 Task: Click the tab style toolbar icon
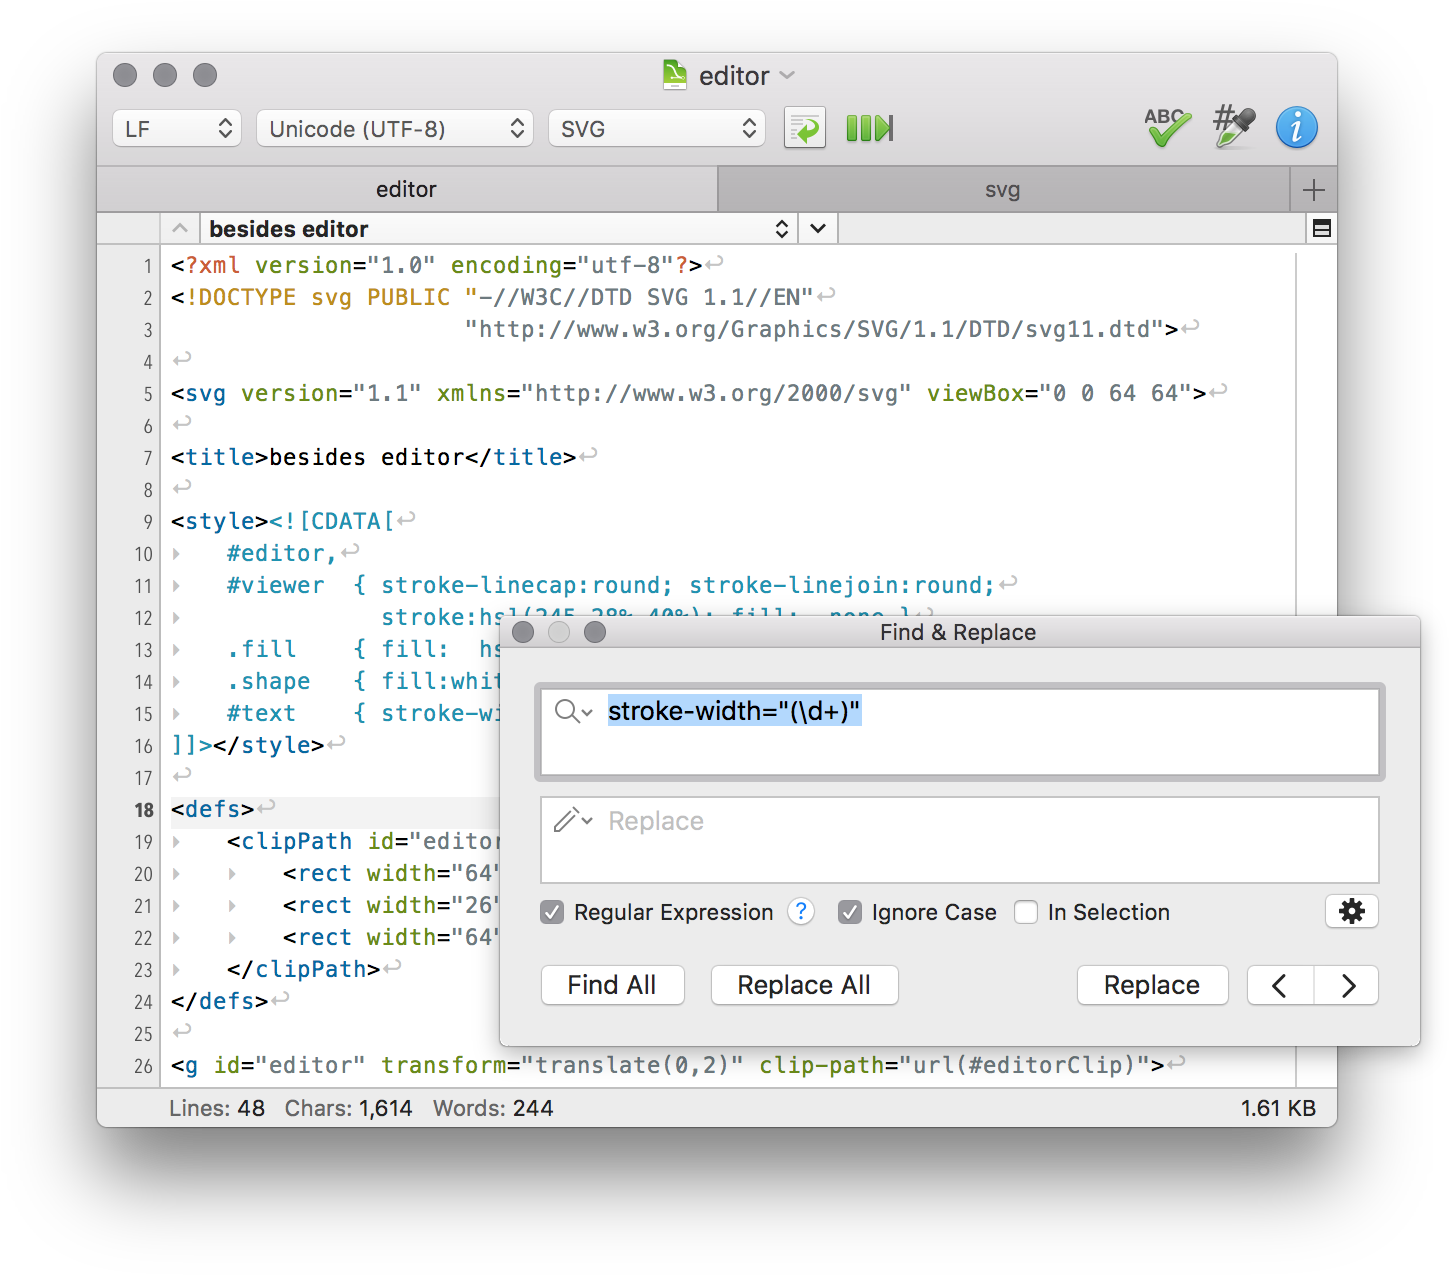click(868, 128)
